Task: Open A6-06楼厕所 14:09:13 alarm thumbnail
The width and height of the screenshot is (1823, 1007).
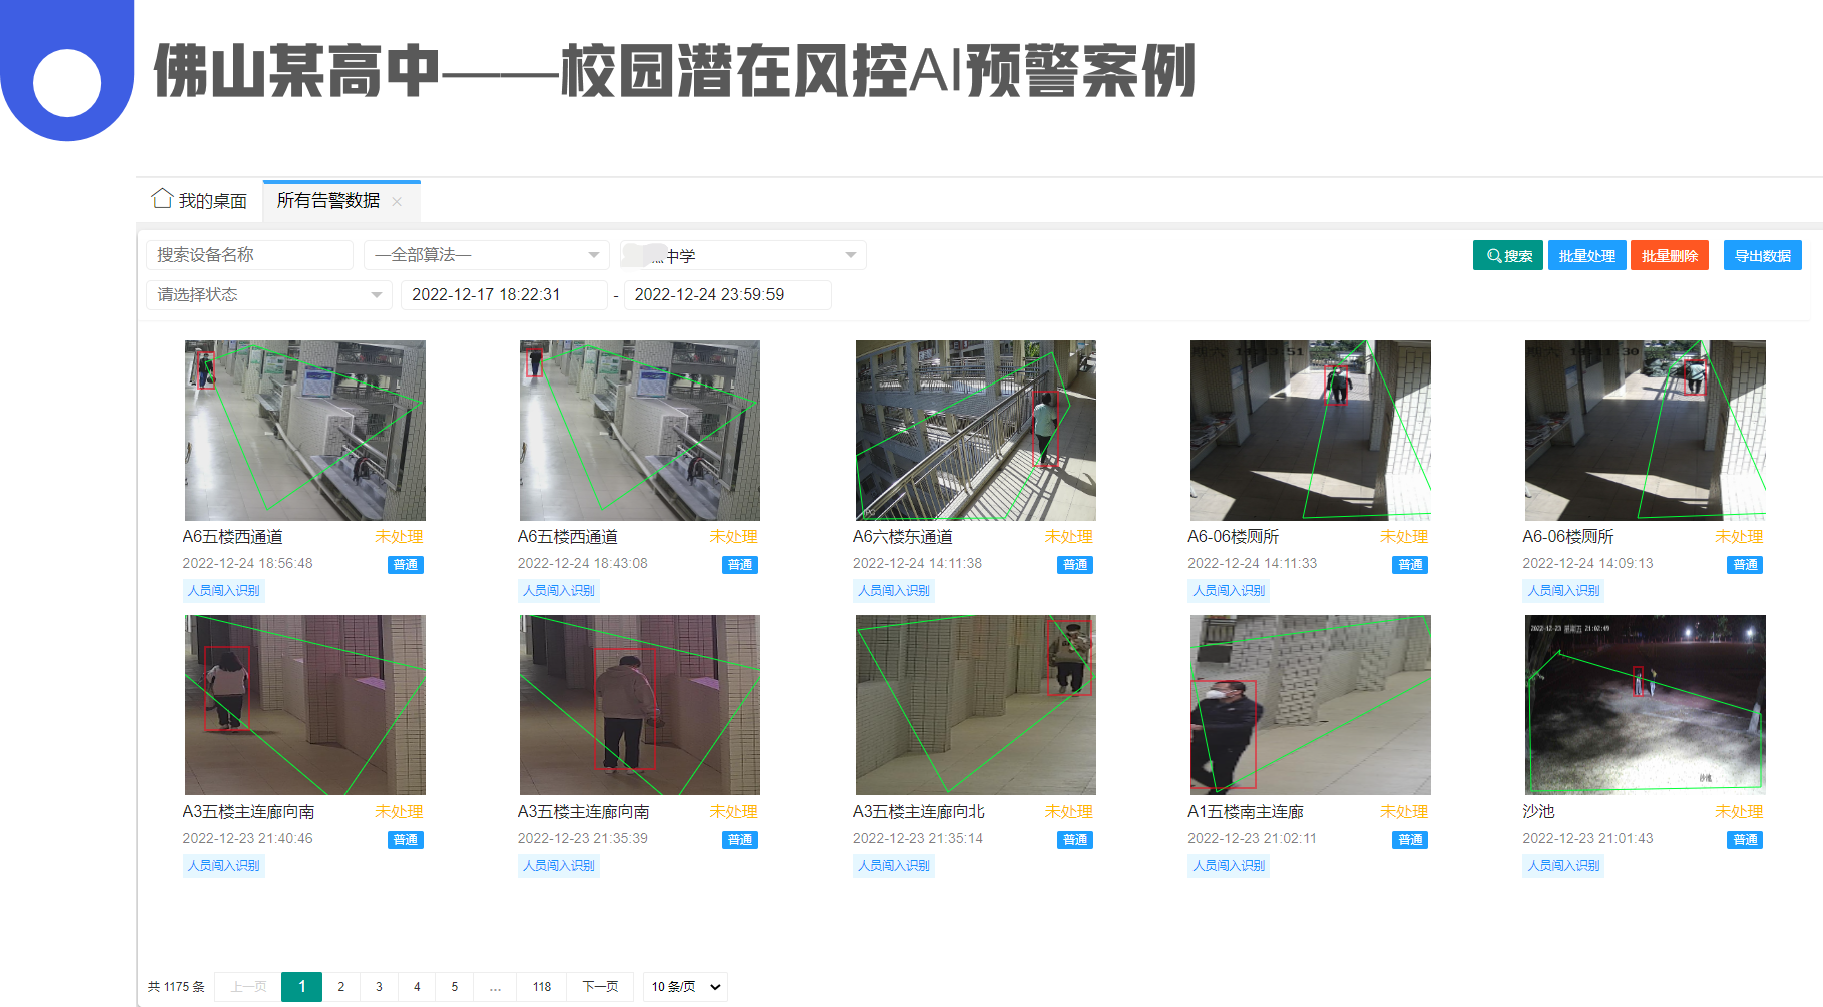Action: pos(1645,430)
